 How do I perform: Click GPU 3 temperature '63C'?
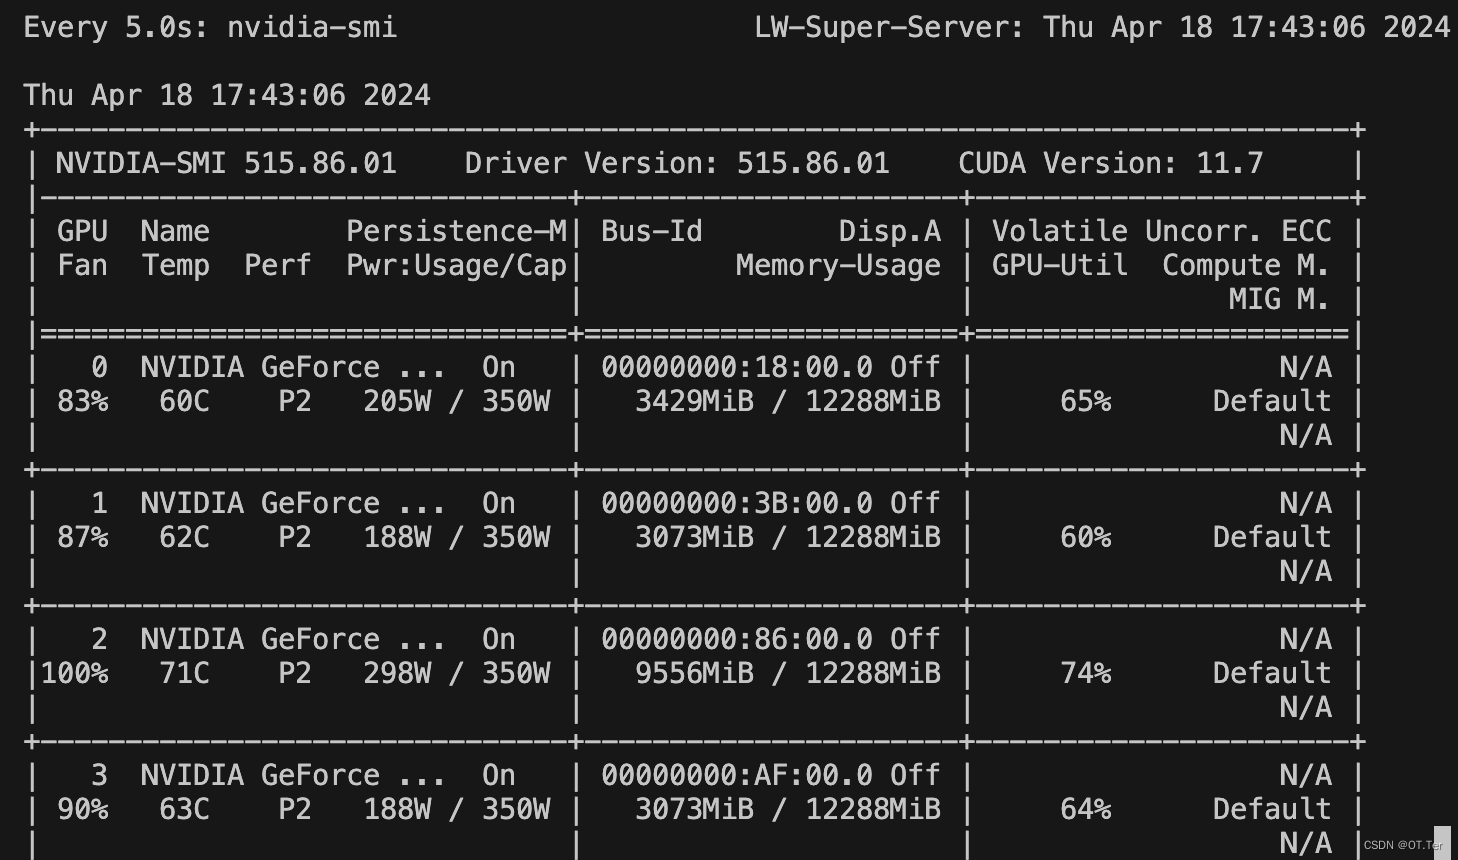pos(184,809)
